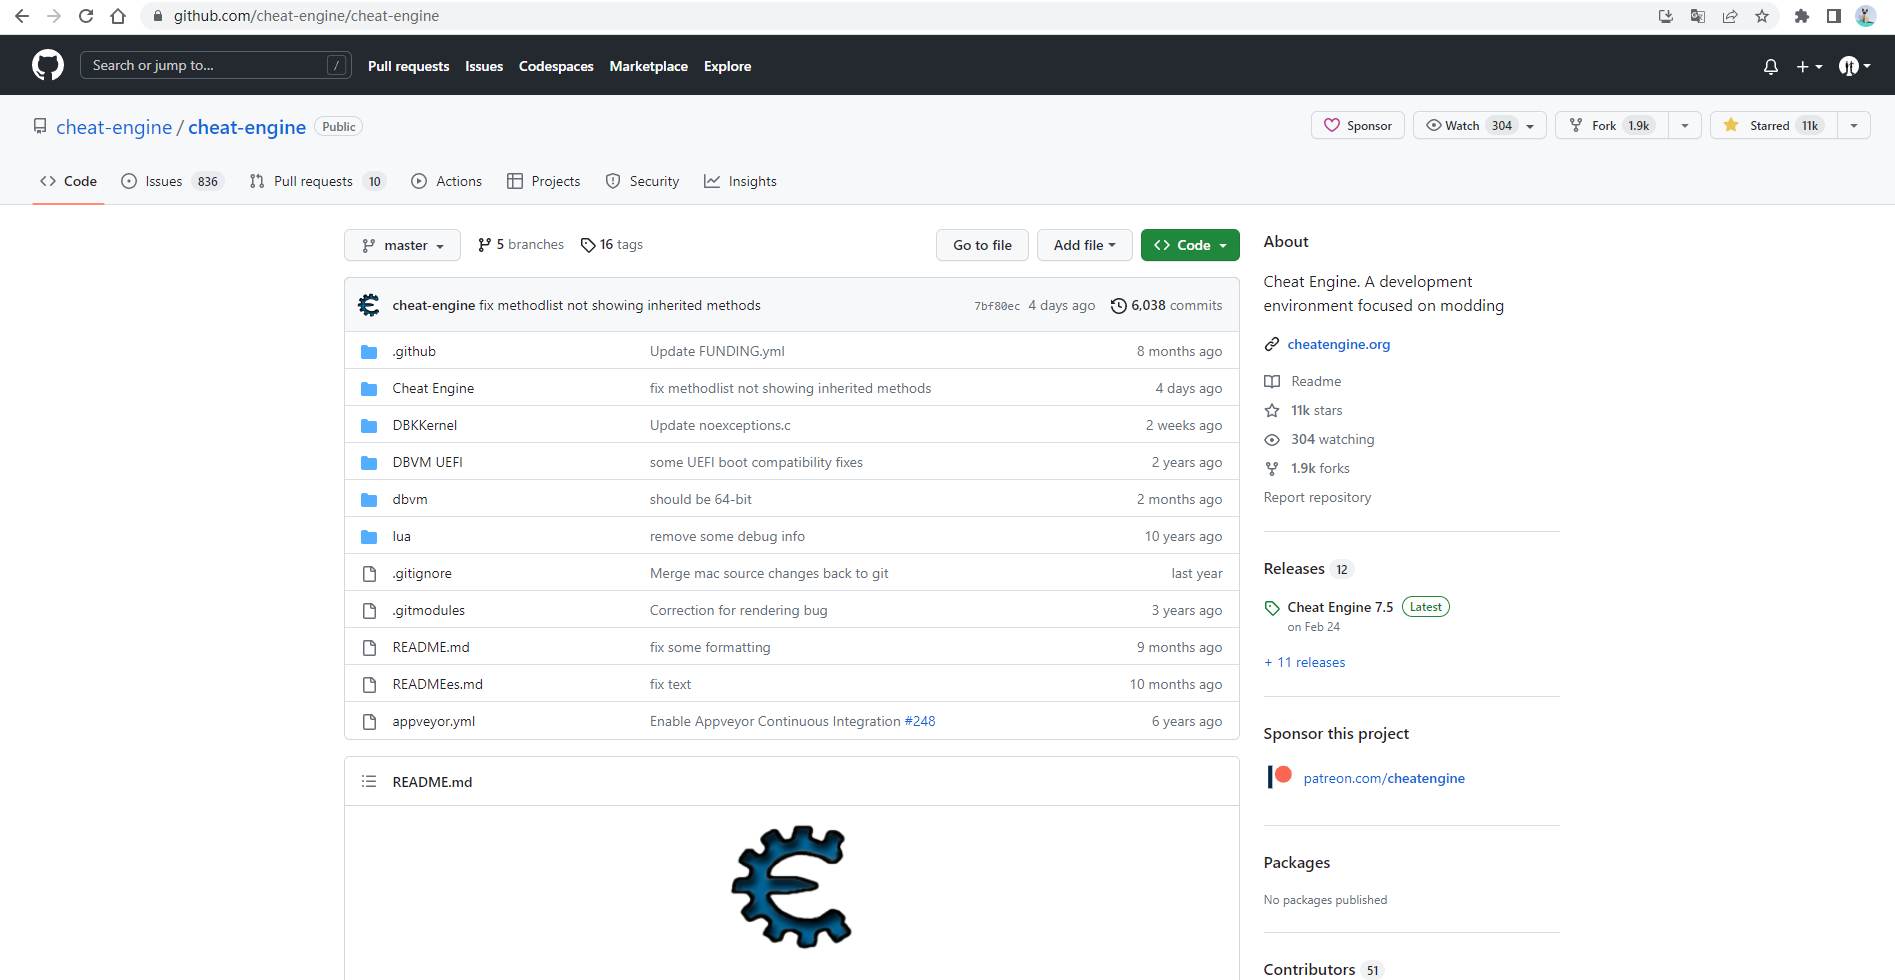The width and height of the screenshot is (1895, 980).
Task: Open browser extensions puzzle icon
Action: coord(1802,16)
